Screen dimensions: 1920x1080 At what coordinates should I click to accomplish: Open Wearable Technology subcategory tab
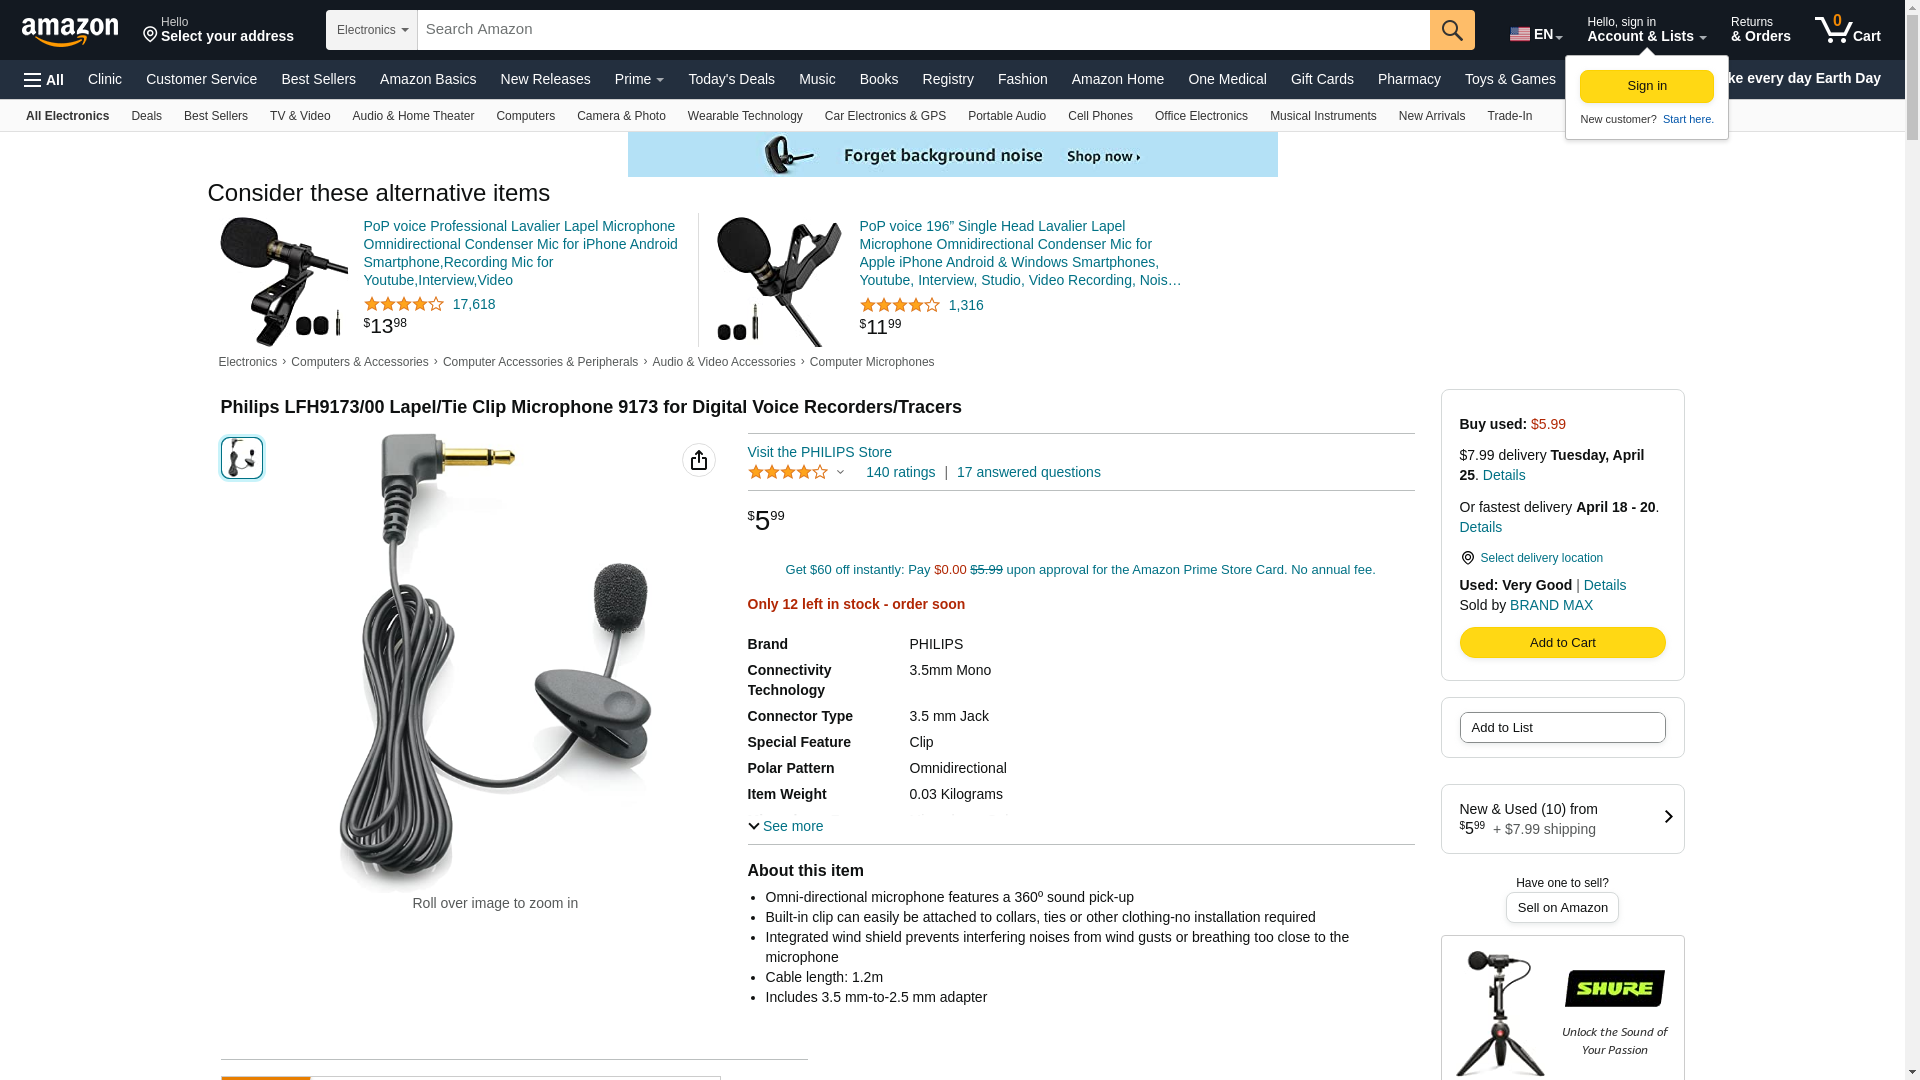[745, 116]
